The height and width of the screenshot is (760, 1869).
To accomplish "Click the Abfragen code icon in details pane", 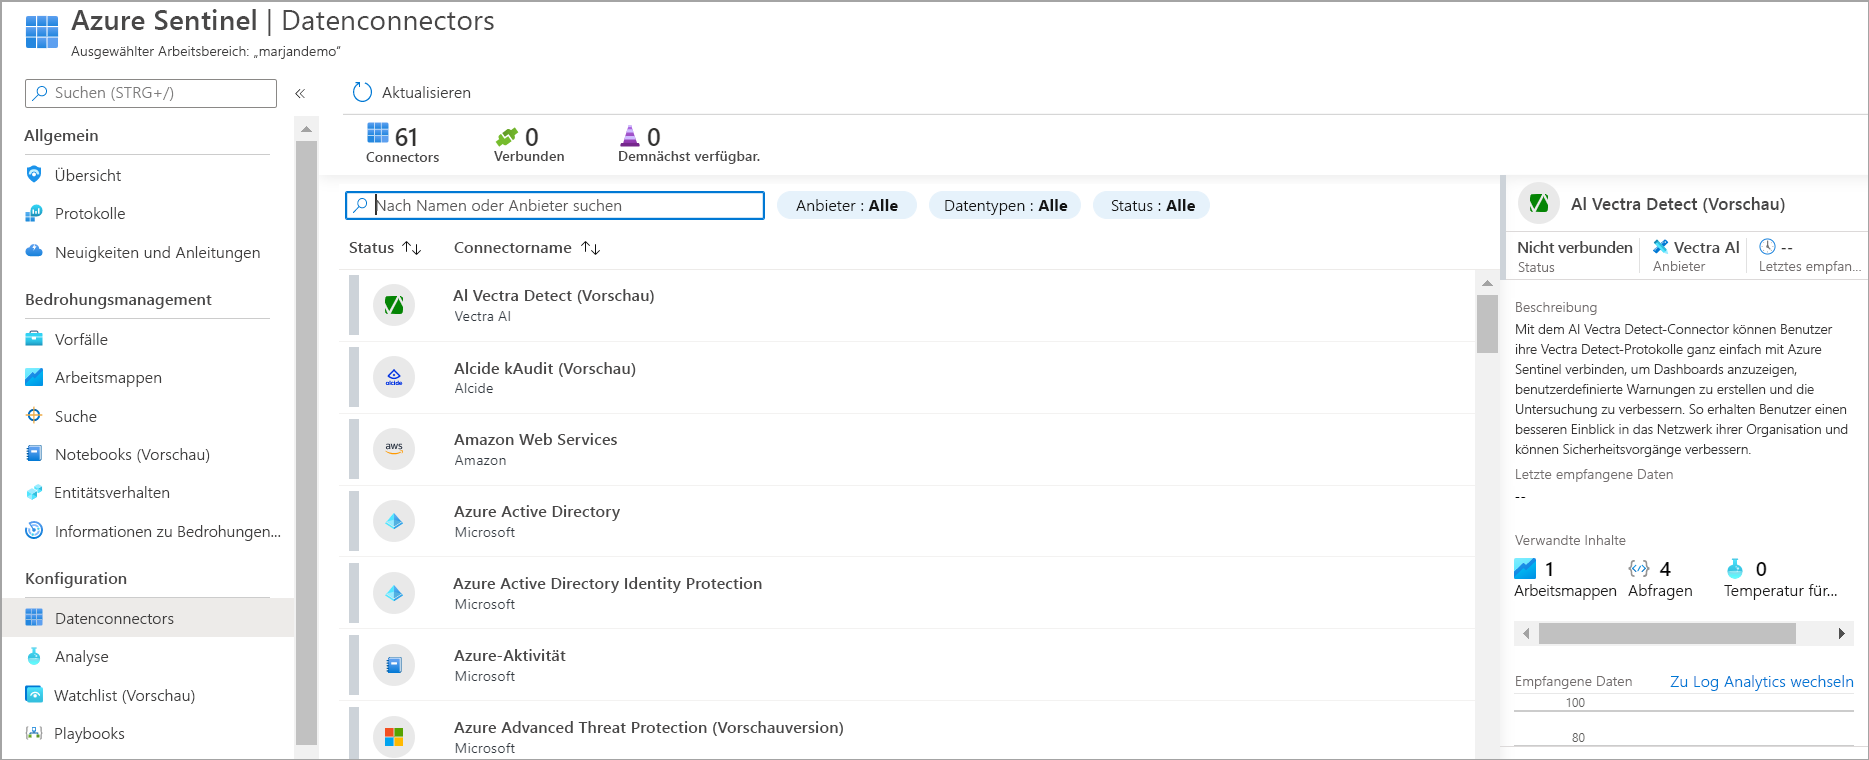I will (x=1639, y=568).
